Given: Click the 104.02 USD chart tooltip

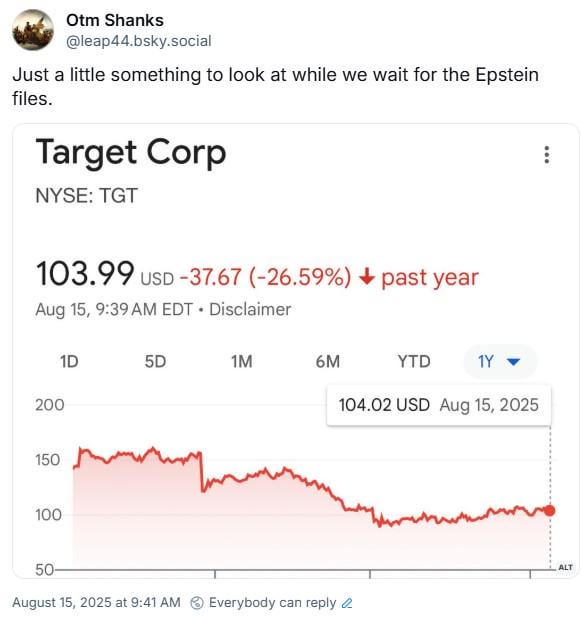Looking at the screenshot, I should [x=439, y=405].
